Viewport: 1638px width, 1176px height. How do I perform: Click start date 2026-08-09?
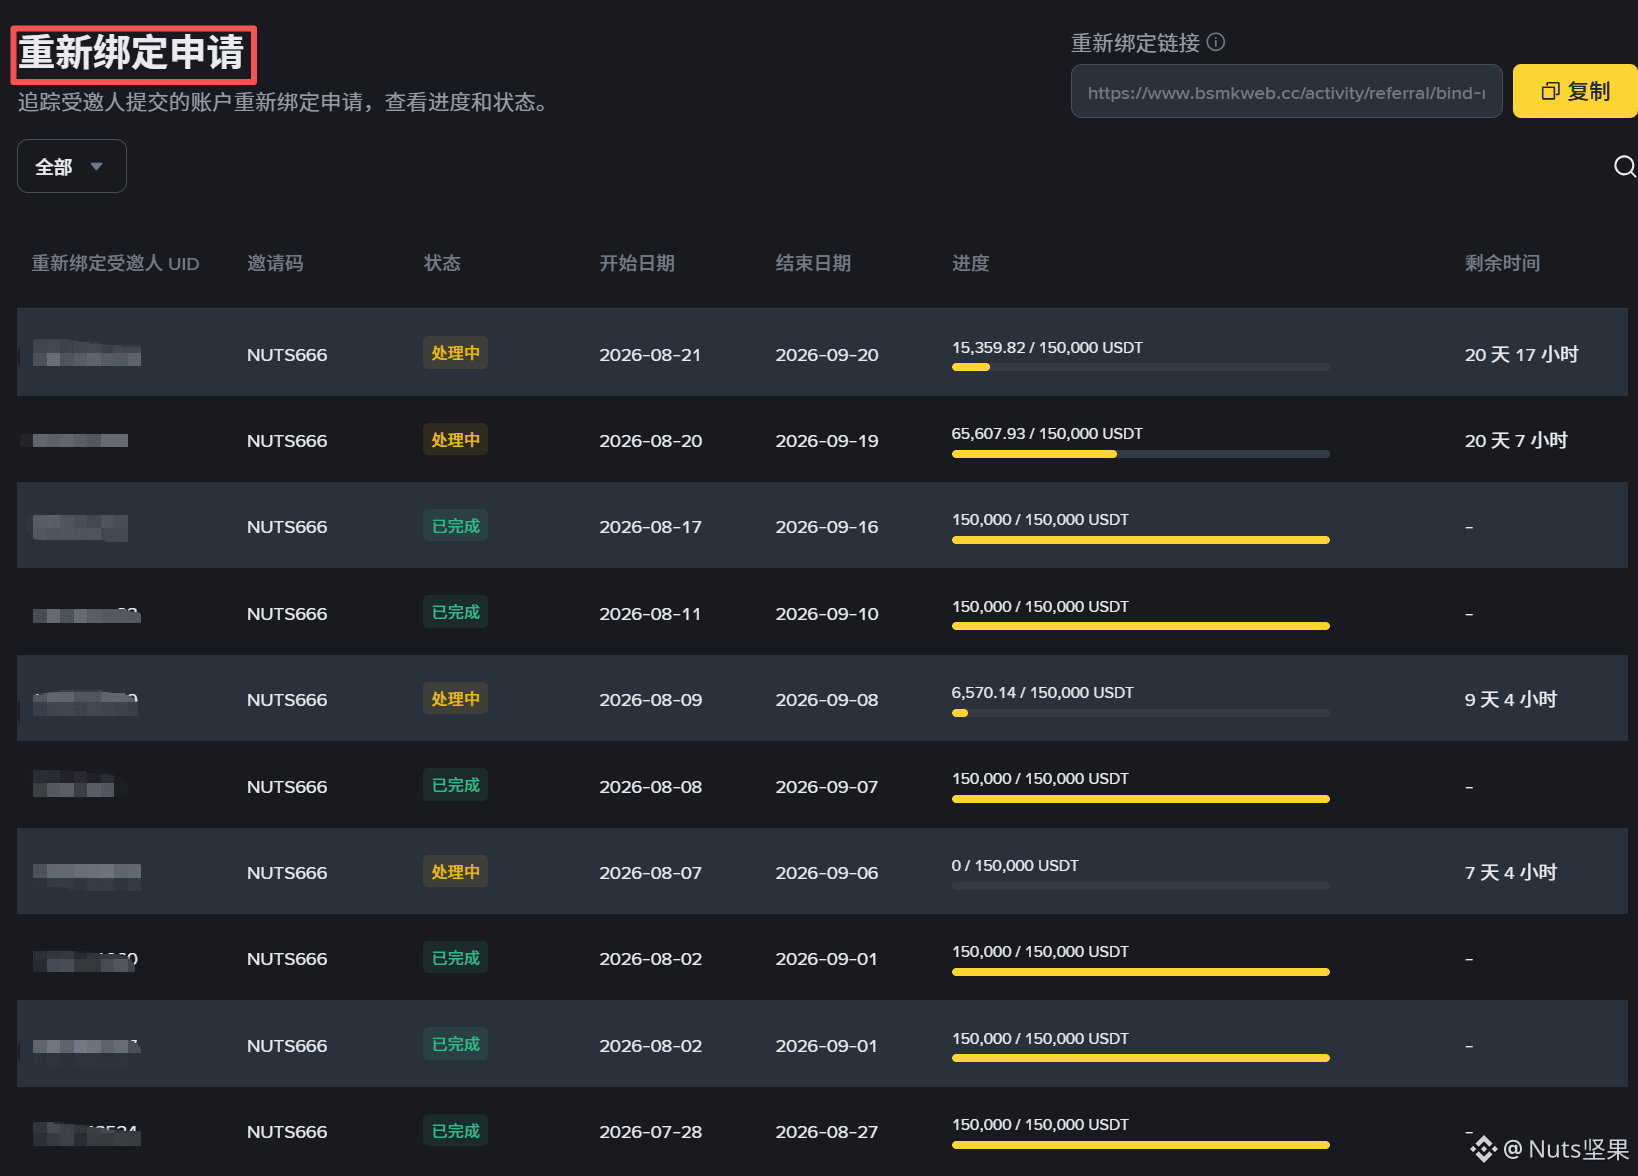[651, 700]
